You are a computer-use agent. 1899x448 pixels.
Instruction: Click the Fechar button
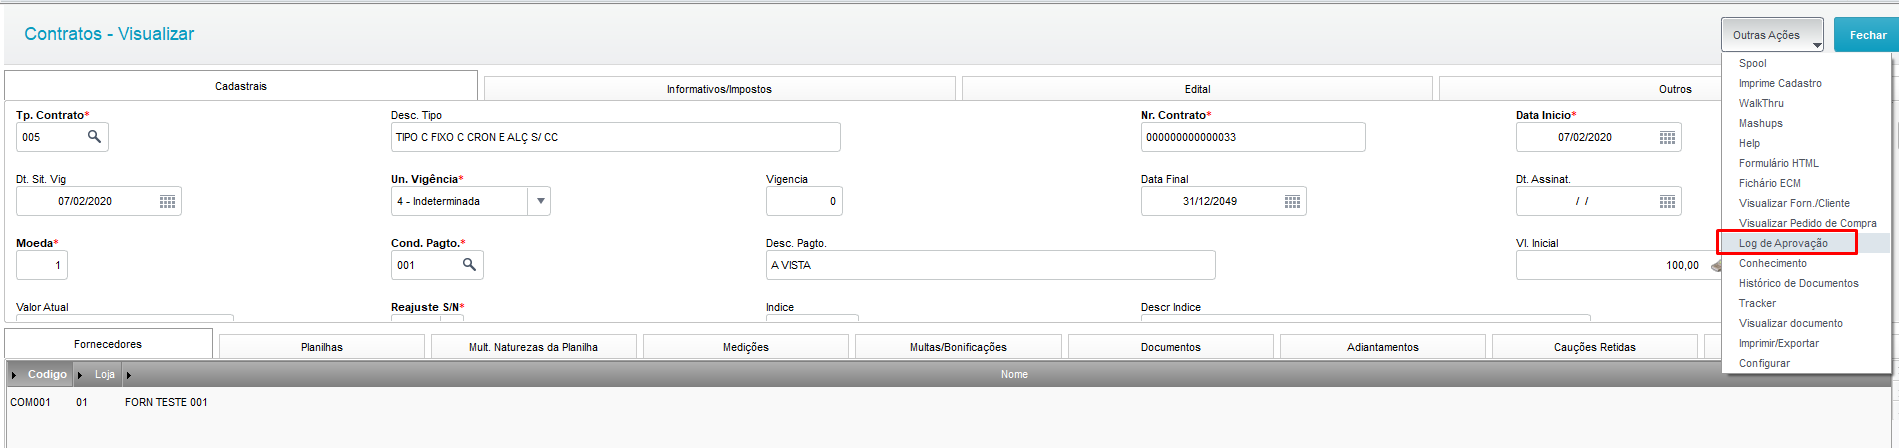[x=1866, y=35]
